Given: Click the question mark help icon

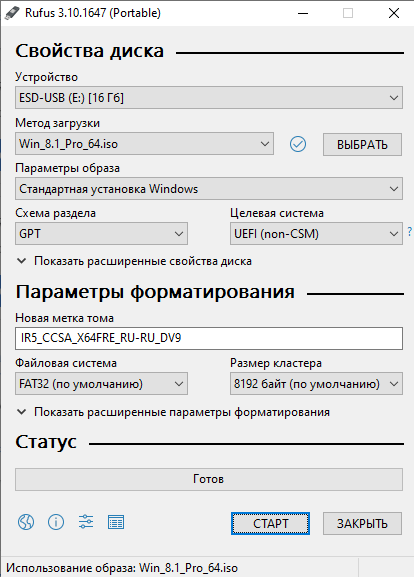Looking at the screenshot, I should coord(410,232).
